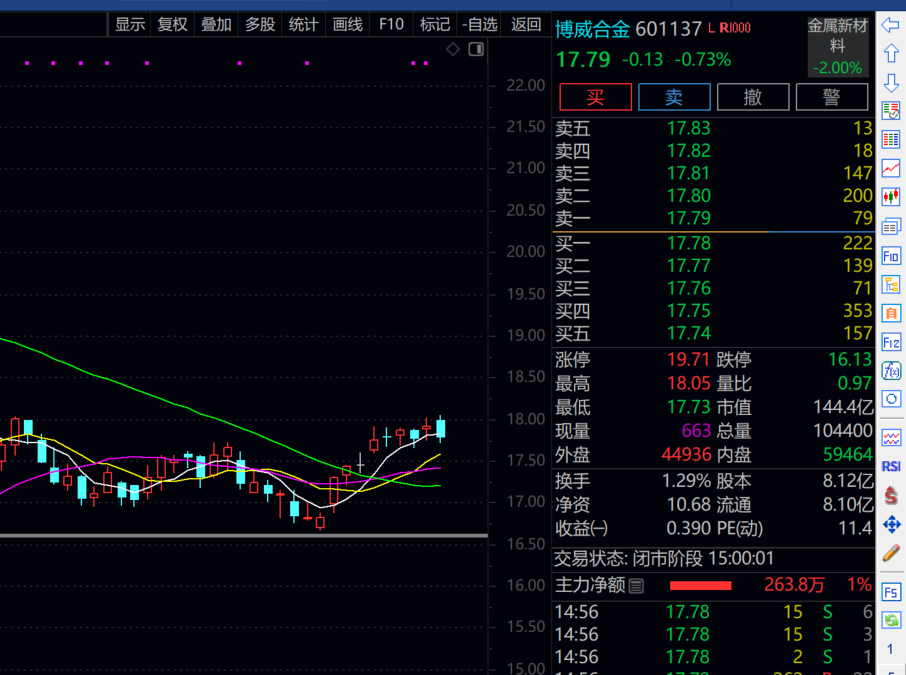The image size is (906, 675).
Task: Click the 卖四 price 17.82
Action: tap(689, 150)
